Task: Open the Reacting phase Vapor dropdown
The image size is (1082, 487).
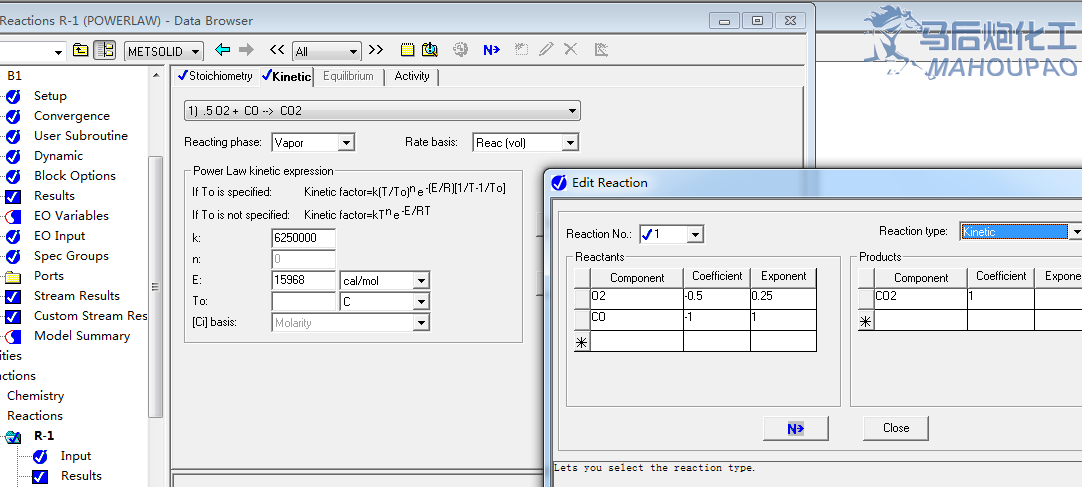Action: (x=346, y=143)
